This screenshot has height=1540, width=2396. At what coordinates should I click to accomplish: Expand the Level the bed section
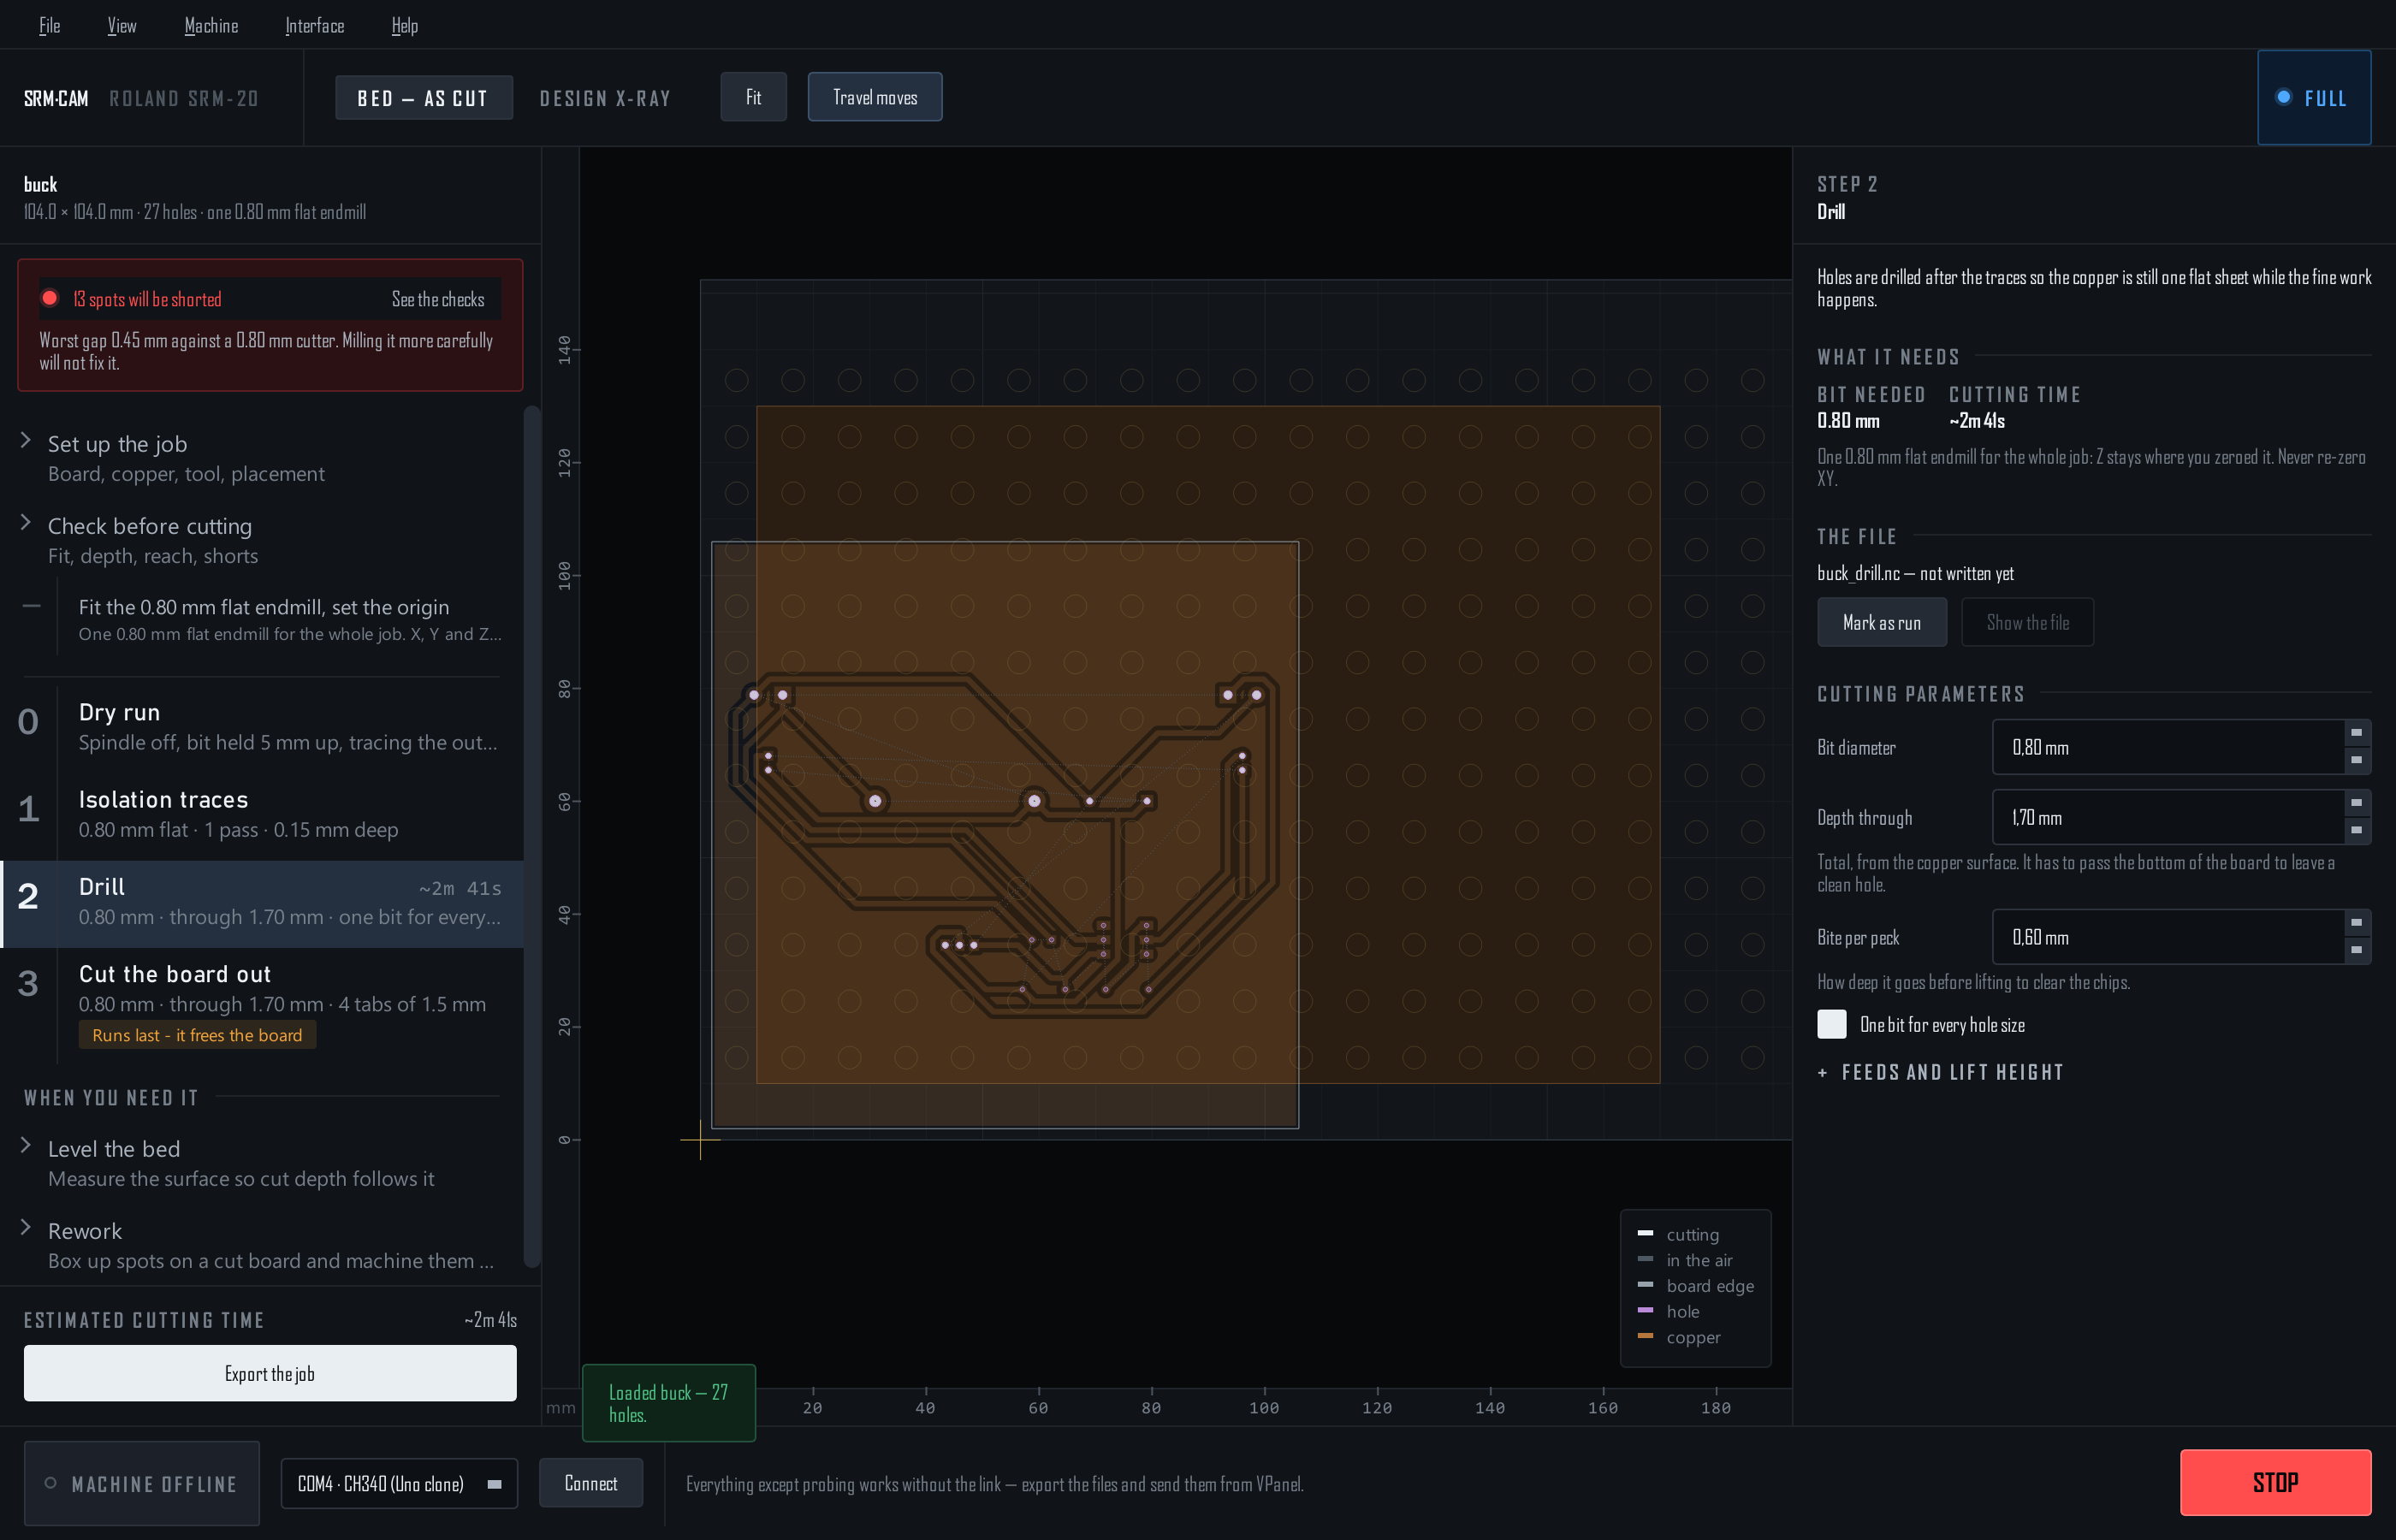point(261,1163)
